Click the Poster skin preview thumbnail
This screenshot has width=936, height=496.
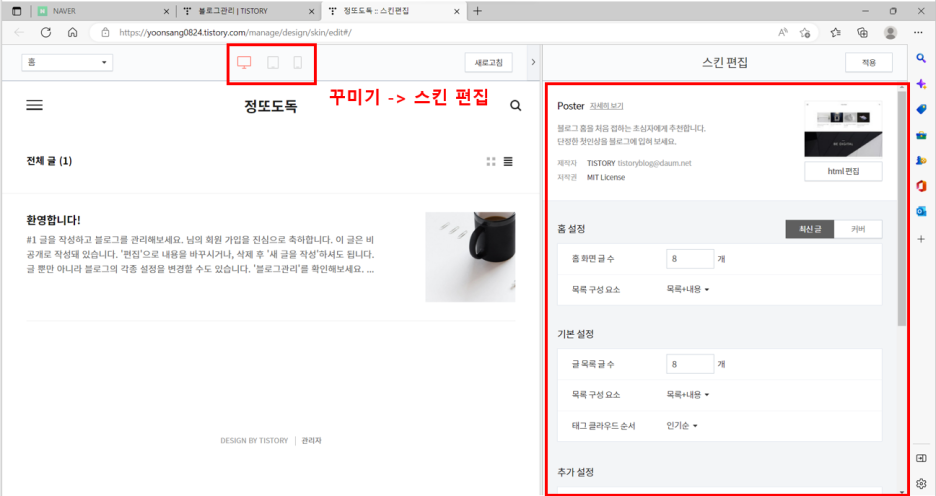tap(843, 129)
